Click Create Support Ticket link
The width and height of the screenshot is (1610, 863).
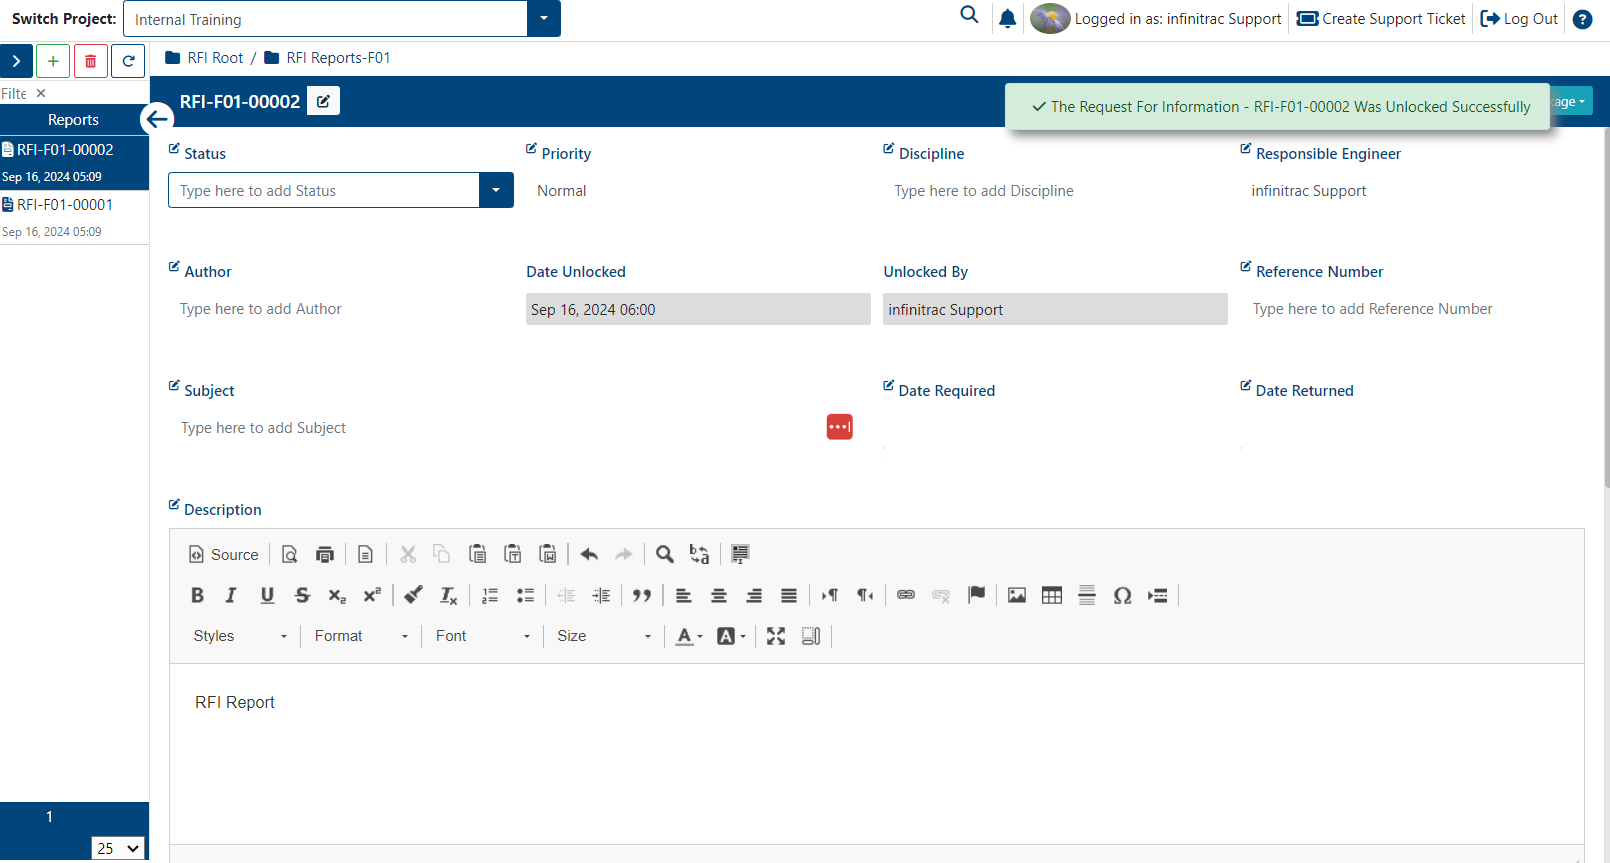tap(1381, 19)
